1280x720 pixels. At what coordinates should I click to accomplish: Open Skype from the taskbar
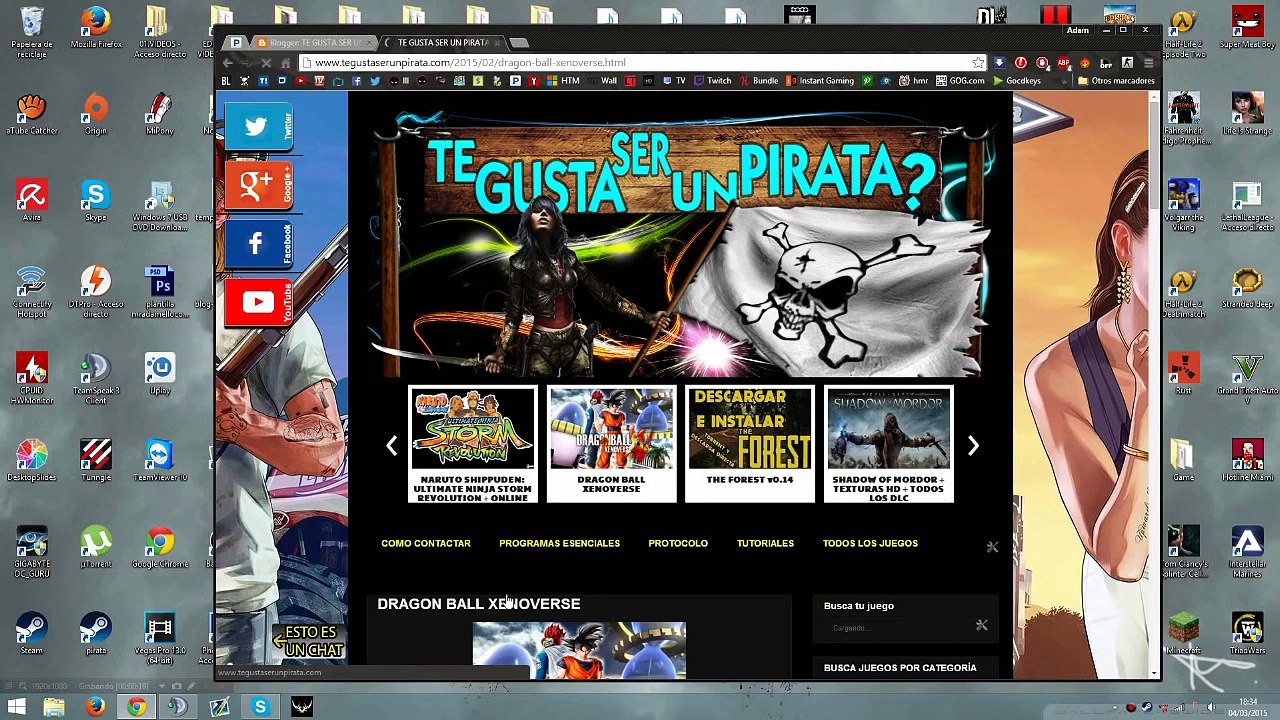coord(260,708)
